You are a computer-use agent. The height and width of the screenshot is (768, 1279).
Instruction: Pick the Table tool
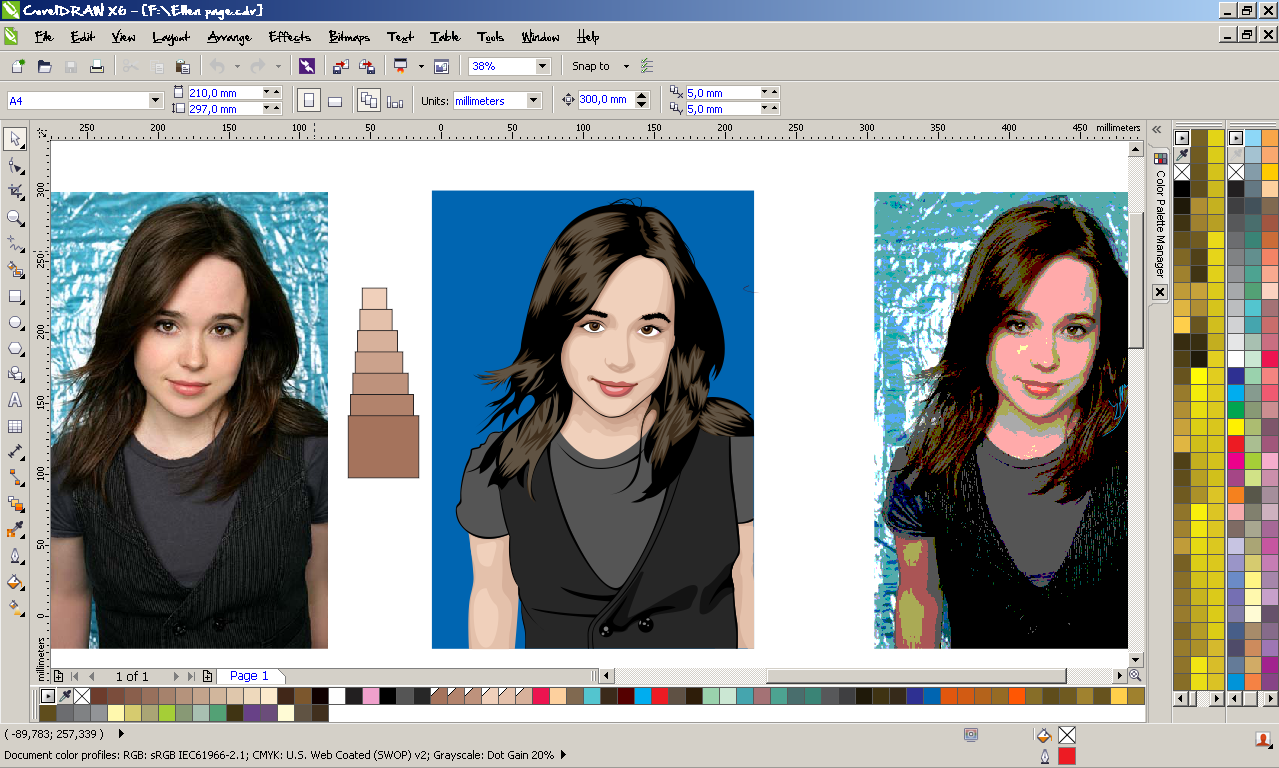[15, 426]
